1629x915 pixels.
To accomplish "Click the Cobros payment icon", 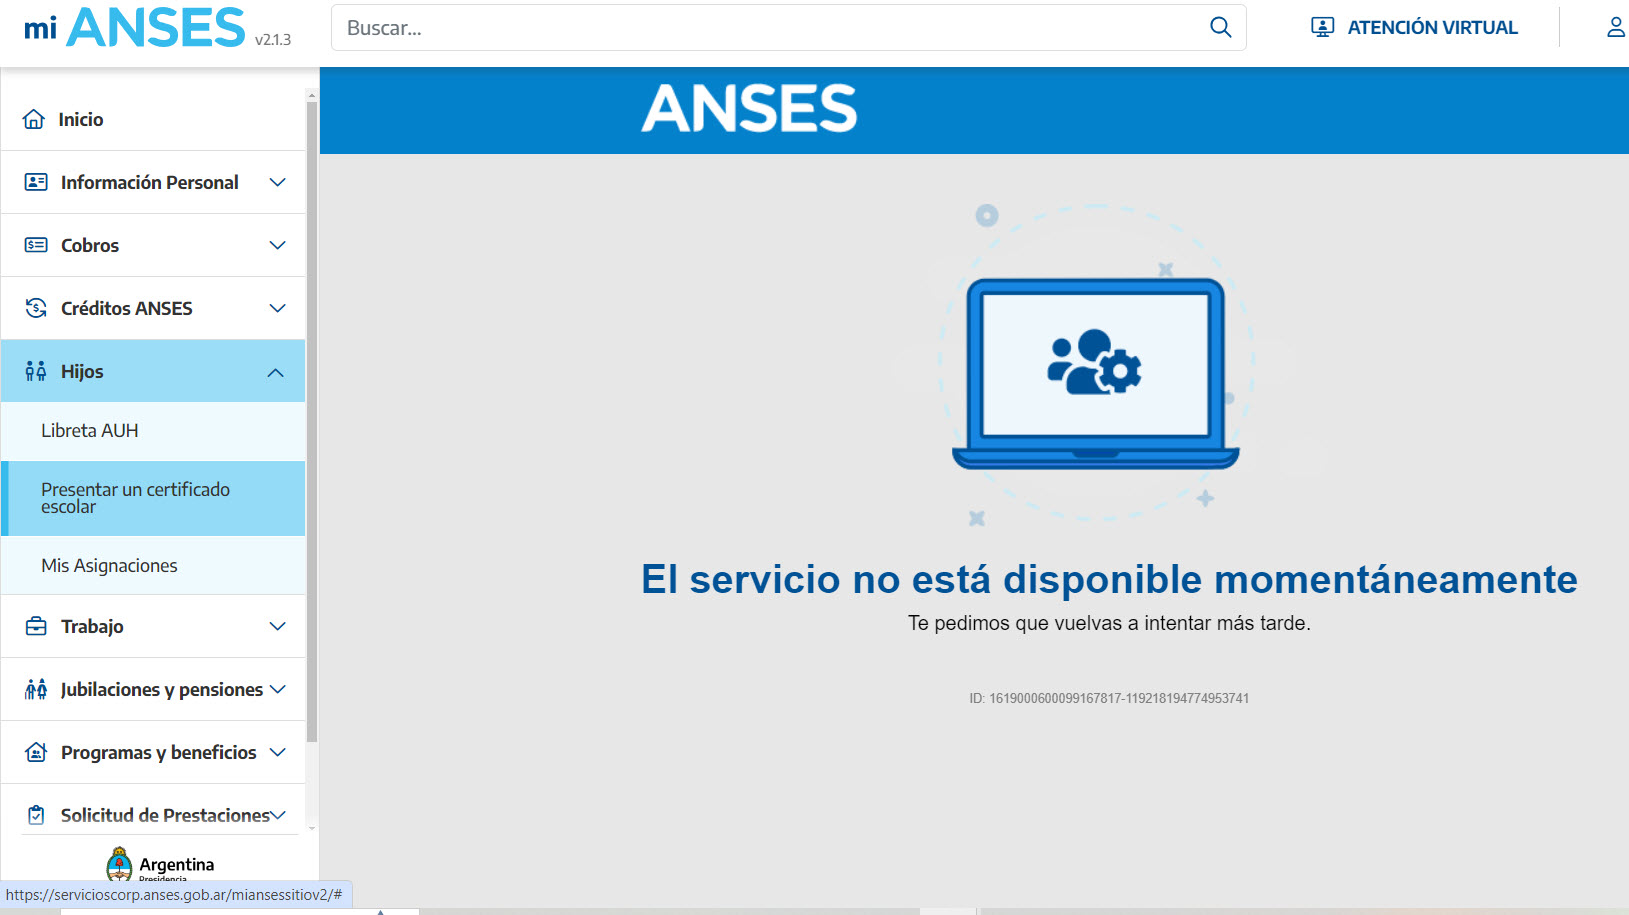I will 36,245.
